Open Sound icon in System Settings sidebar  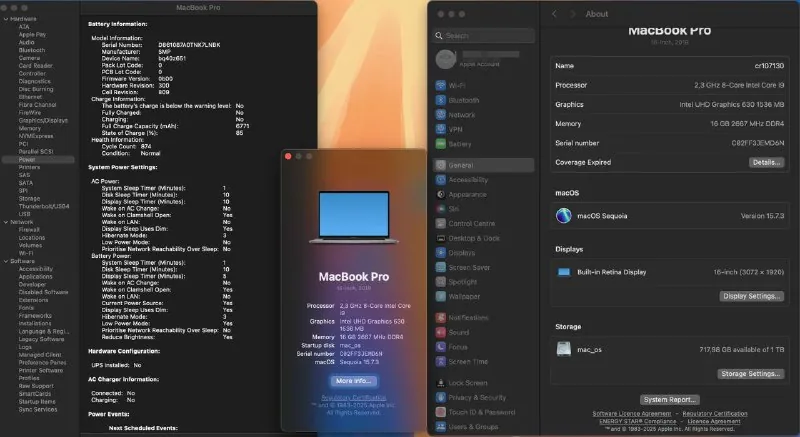pyautogui.click(x=441, y=332)
